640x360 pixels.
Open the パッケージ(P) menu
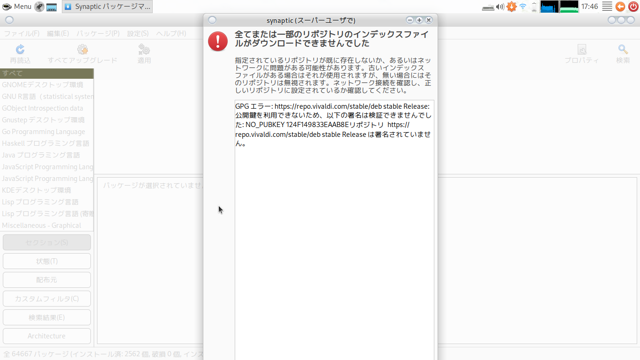[x=98, y=33]
